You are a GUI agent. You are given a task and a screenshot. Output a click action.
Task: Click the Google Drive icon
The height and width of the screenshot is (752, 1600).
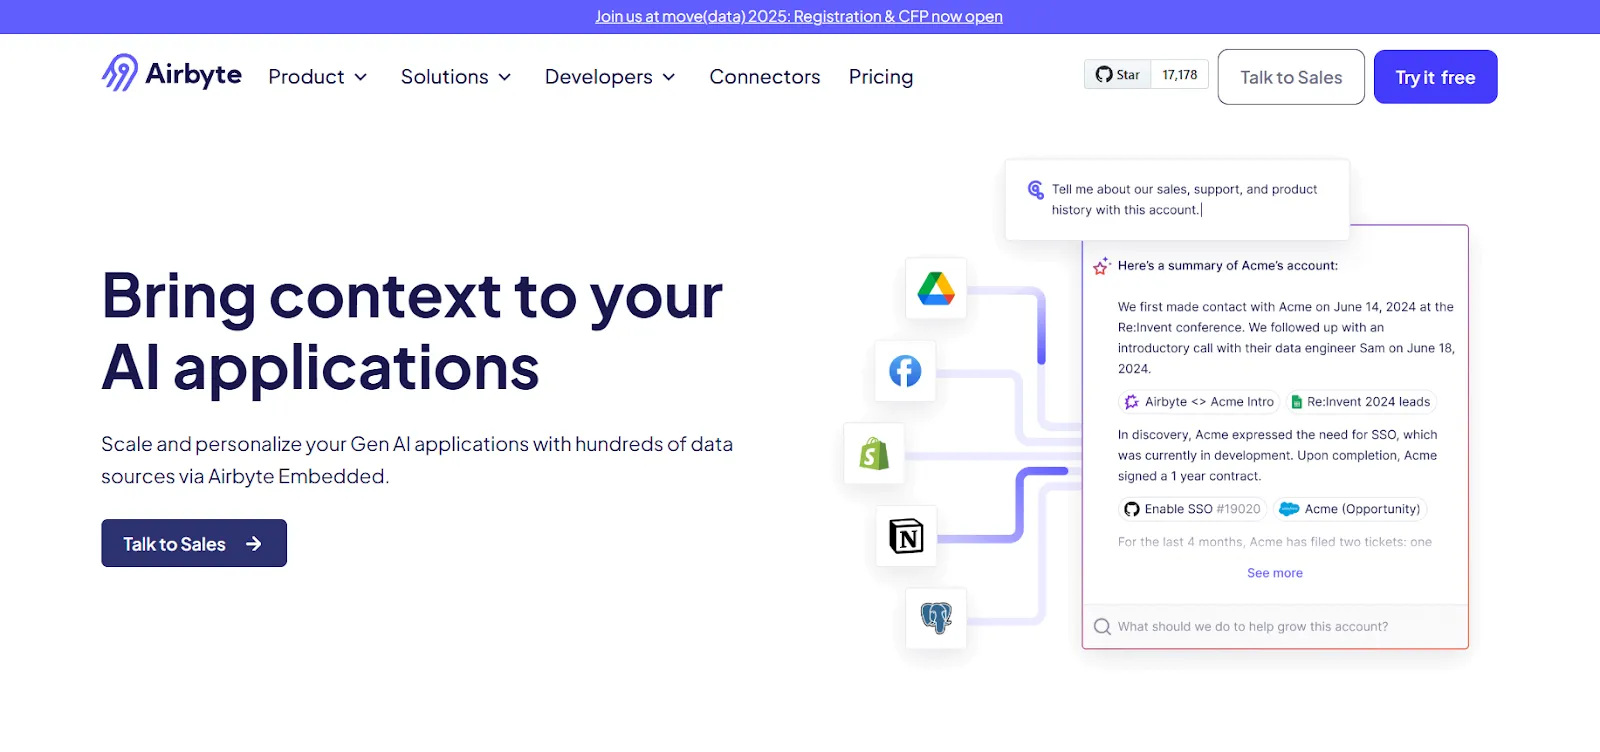click(x=936, y=289)
